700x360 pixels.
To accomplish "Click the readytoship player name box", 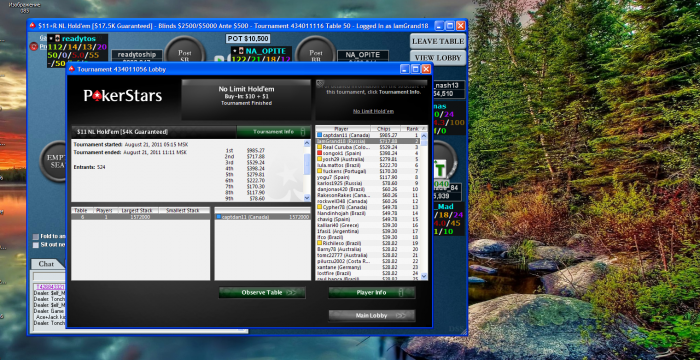I will point(137,54).
